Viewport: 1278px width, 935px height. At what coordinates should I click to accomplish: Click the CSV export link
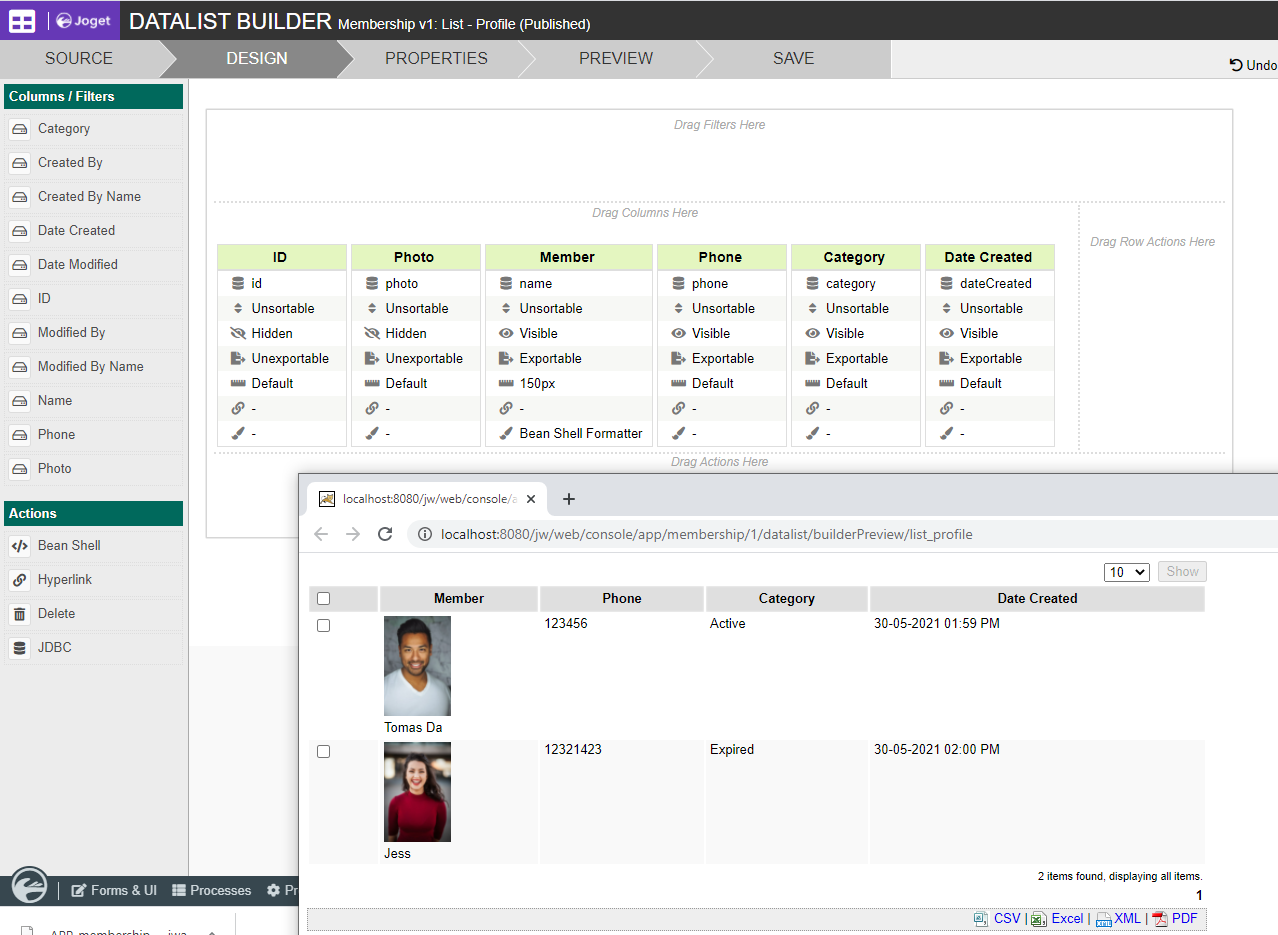click(x=1006, y=919)
